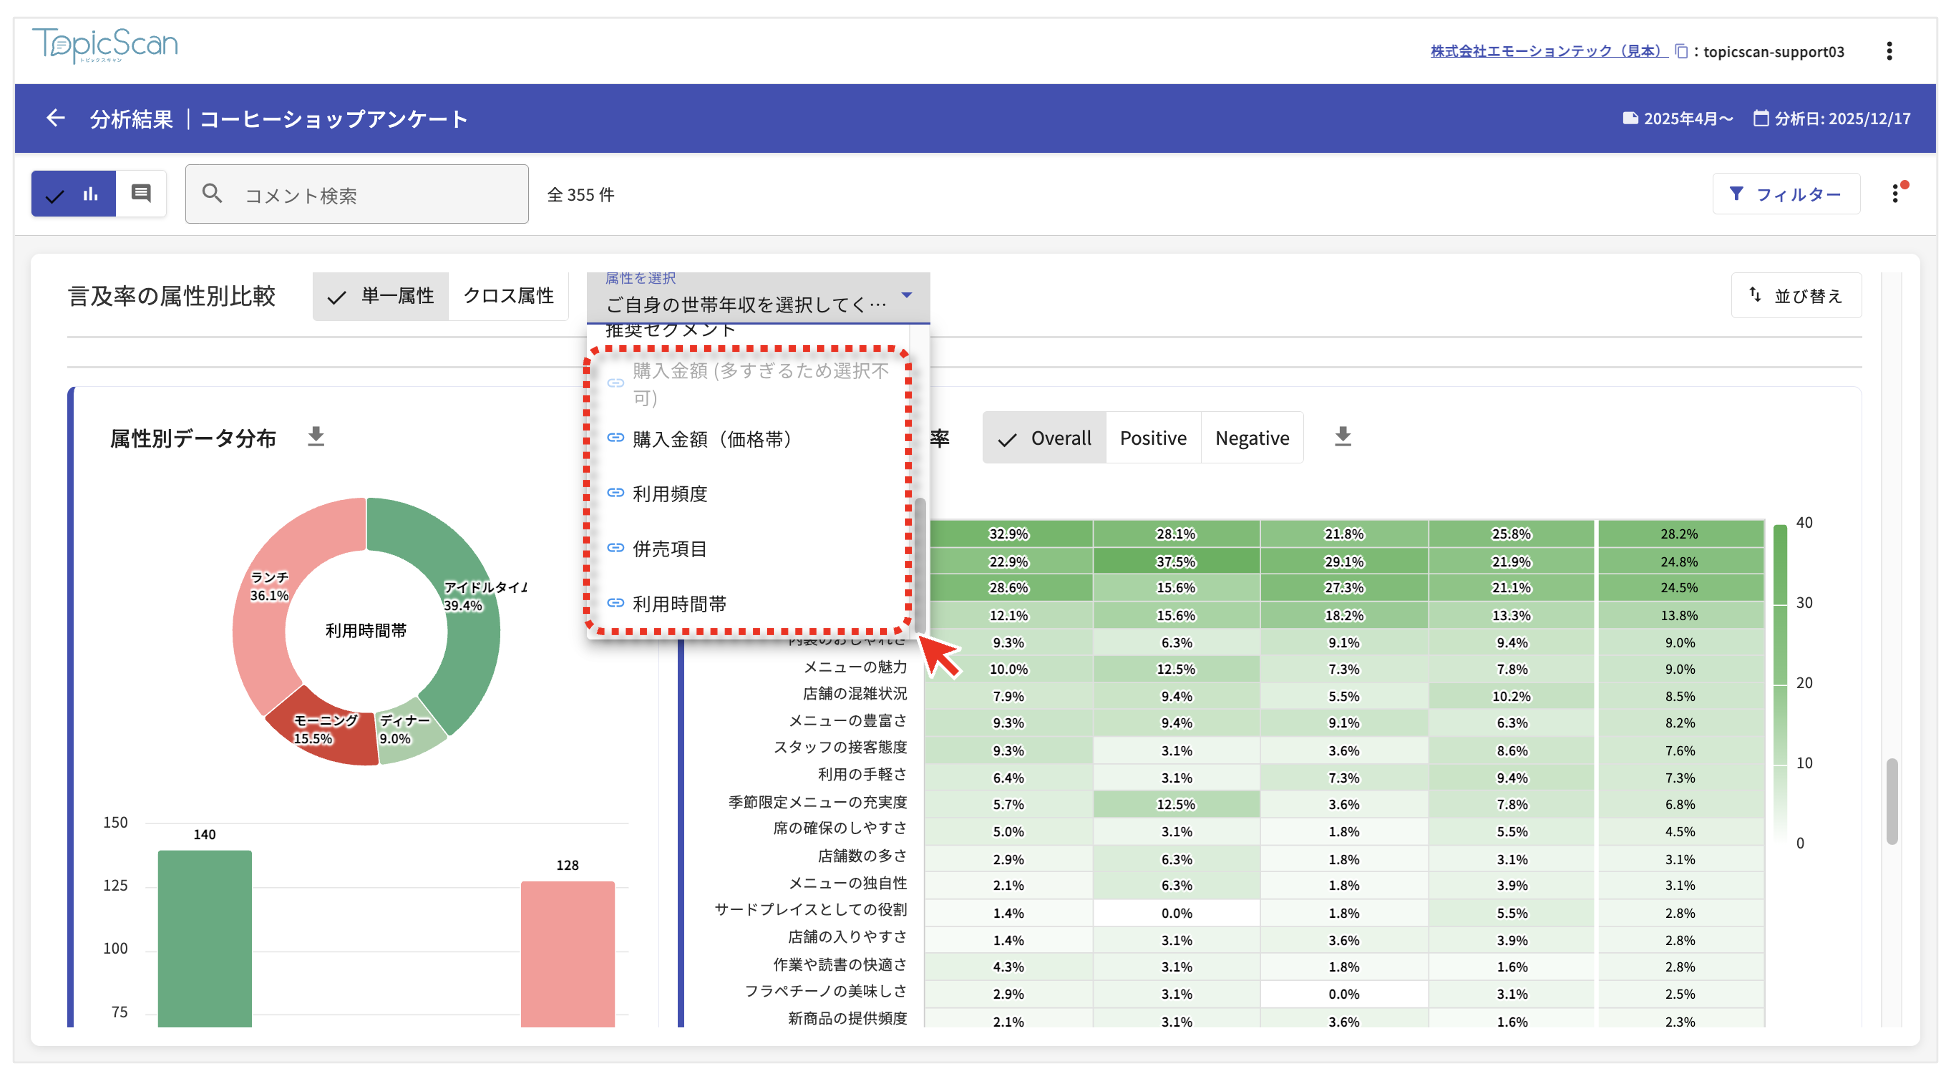The height and width of the screenshot is (1078, 1956).
Task: Copy the account ID using copy icon
Action: click(1681, 51)
